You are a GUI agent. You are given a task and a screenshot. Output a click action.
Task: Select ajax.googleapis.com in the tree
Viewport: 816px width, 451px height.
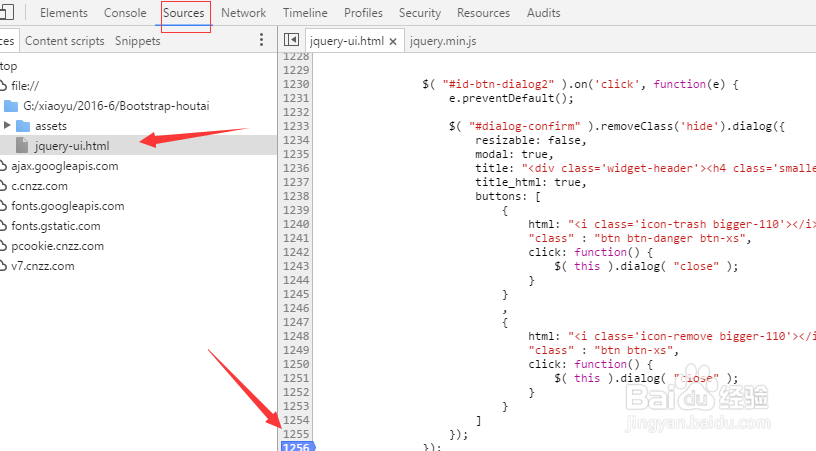coord(65,166)
